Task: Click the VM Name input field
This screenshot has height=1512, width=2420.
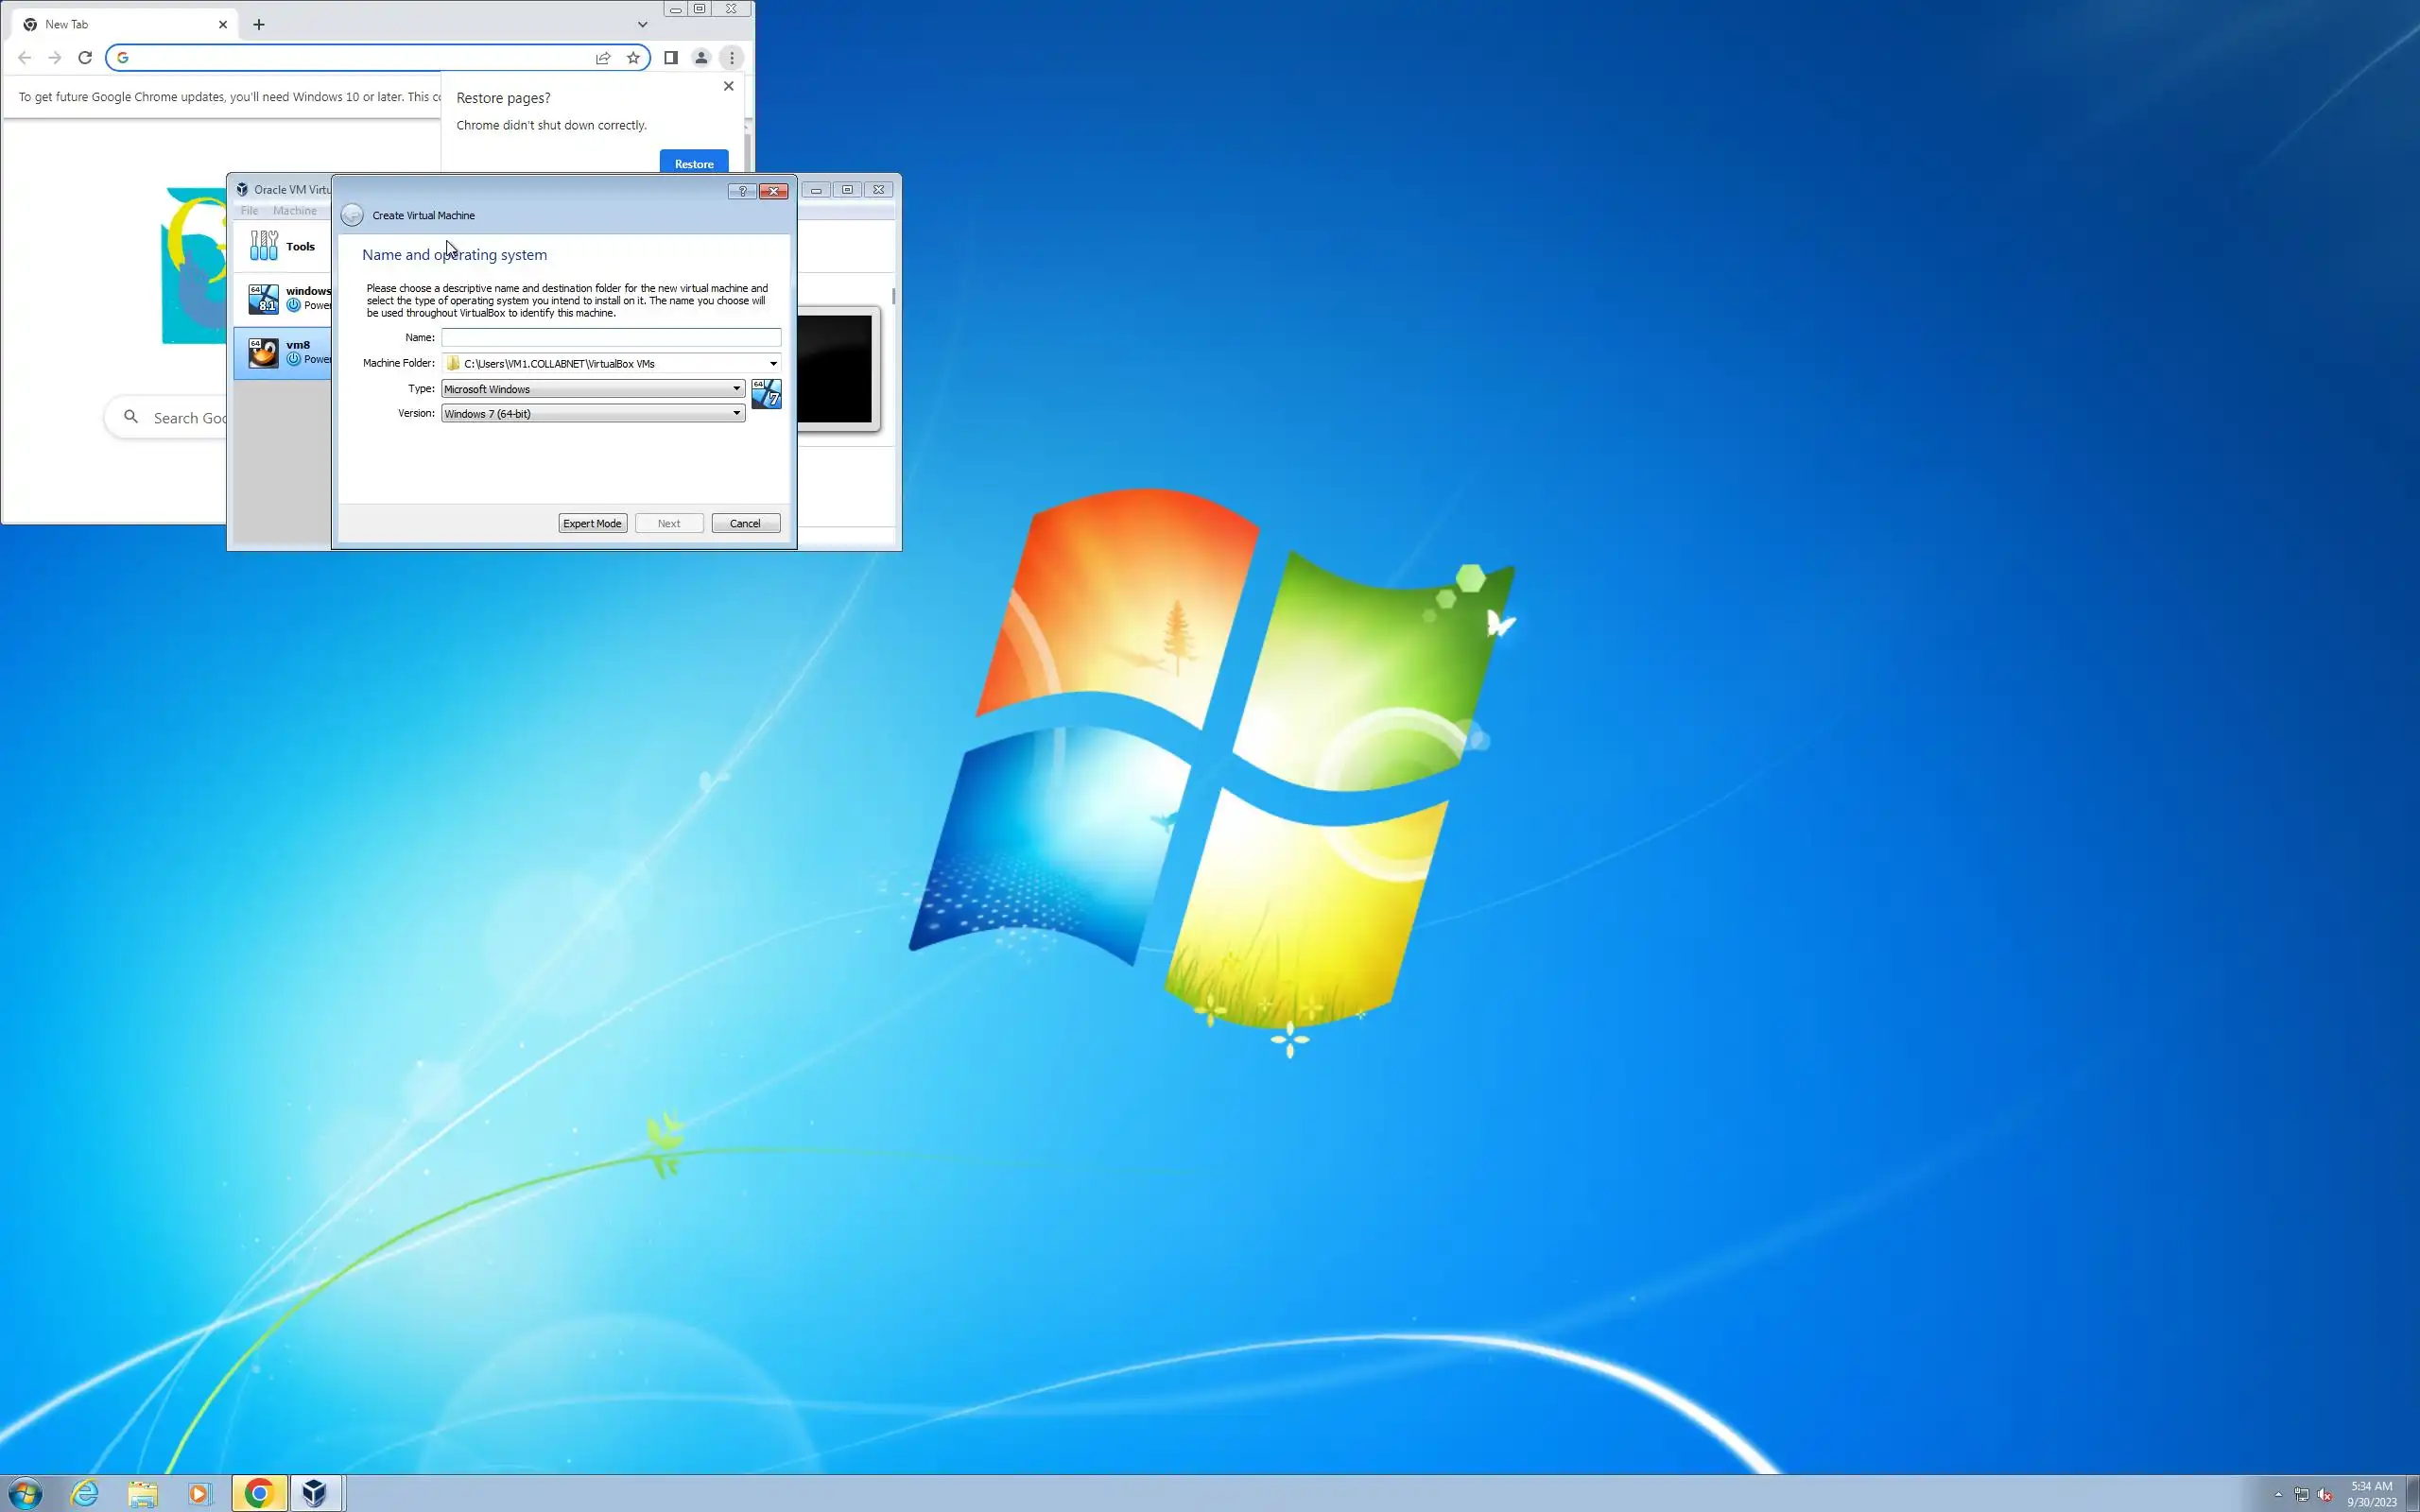Action: pos(610,338)
